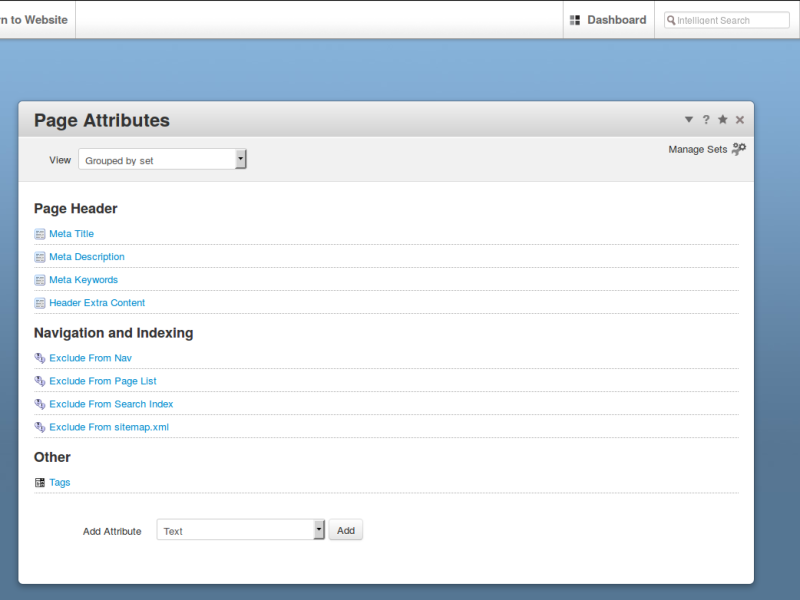Click the Add button

[x=345, y=530]
